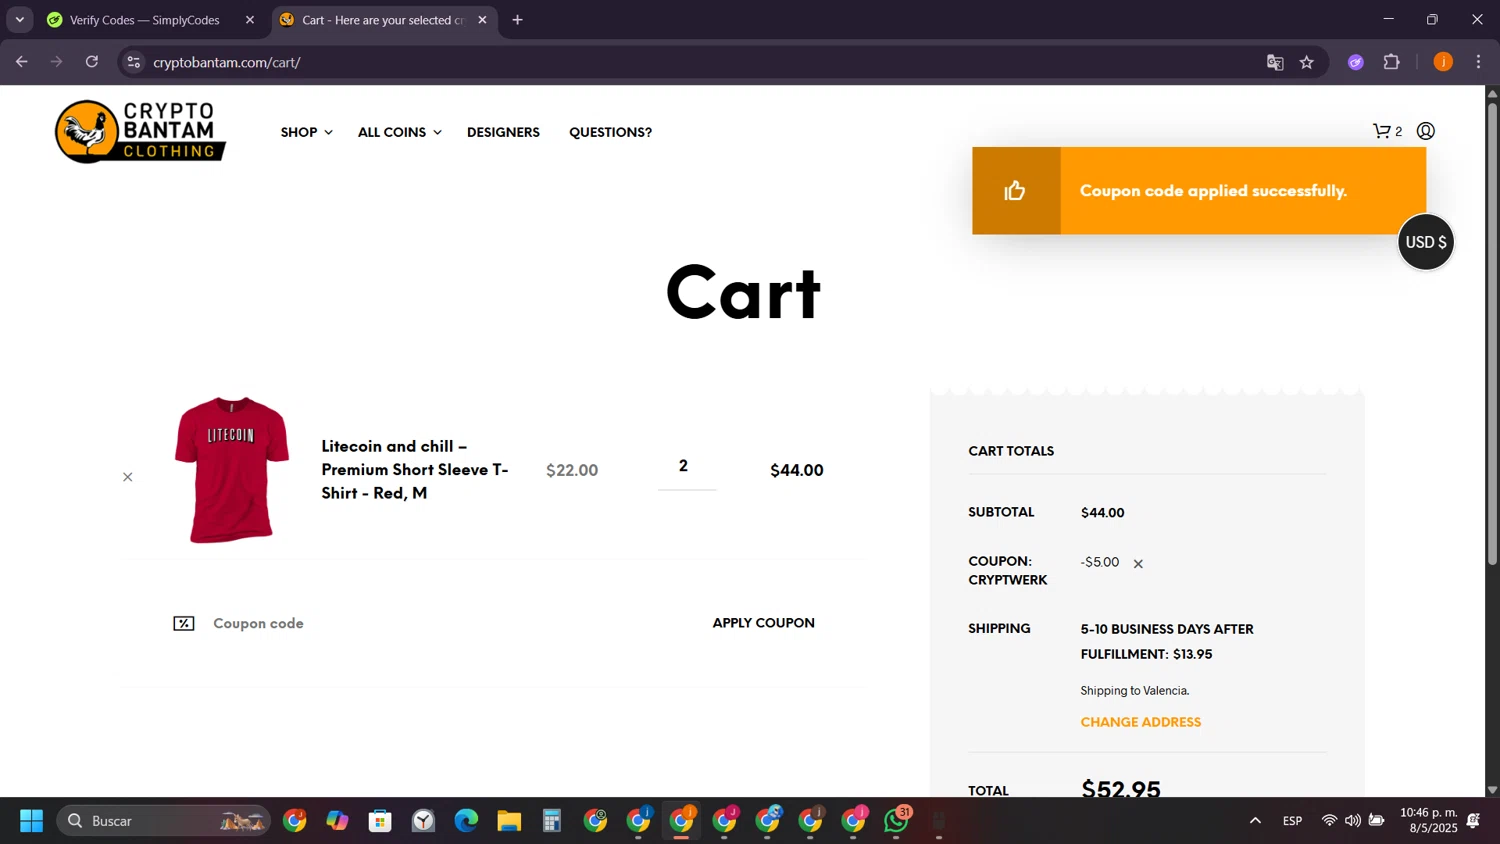The image size is (1500, 844).
Task: Open Wi-Fi network settings in tray
Action: click(x=1329, y=821)
